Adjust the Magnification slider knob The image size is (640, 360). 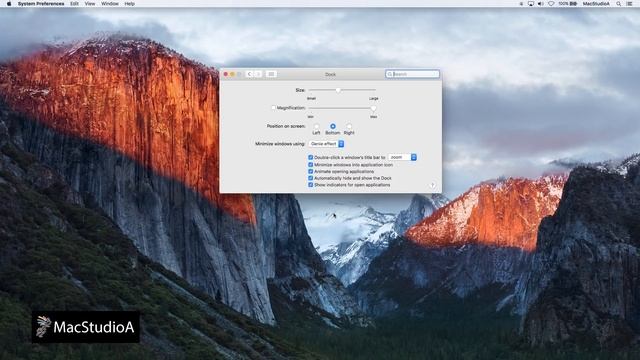373,108
